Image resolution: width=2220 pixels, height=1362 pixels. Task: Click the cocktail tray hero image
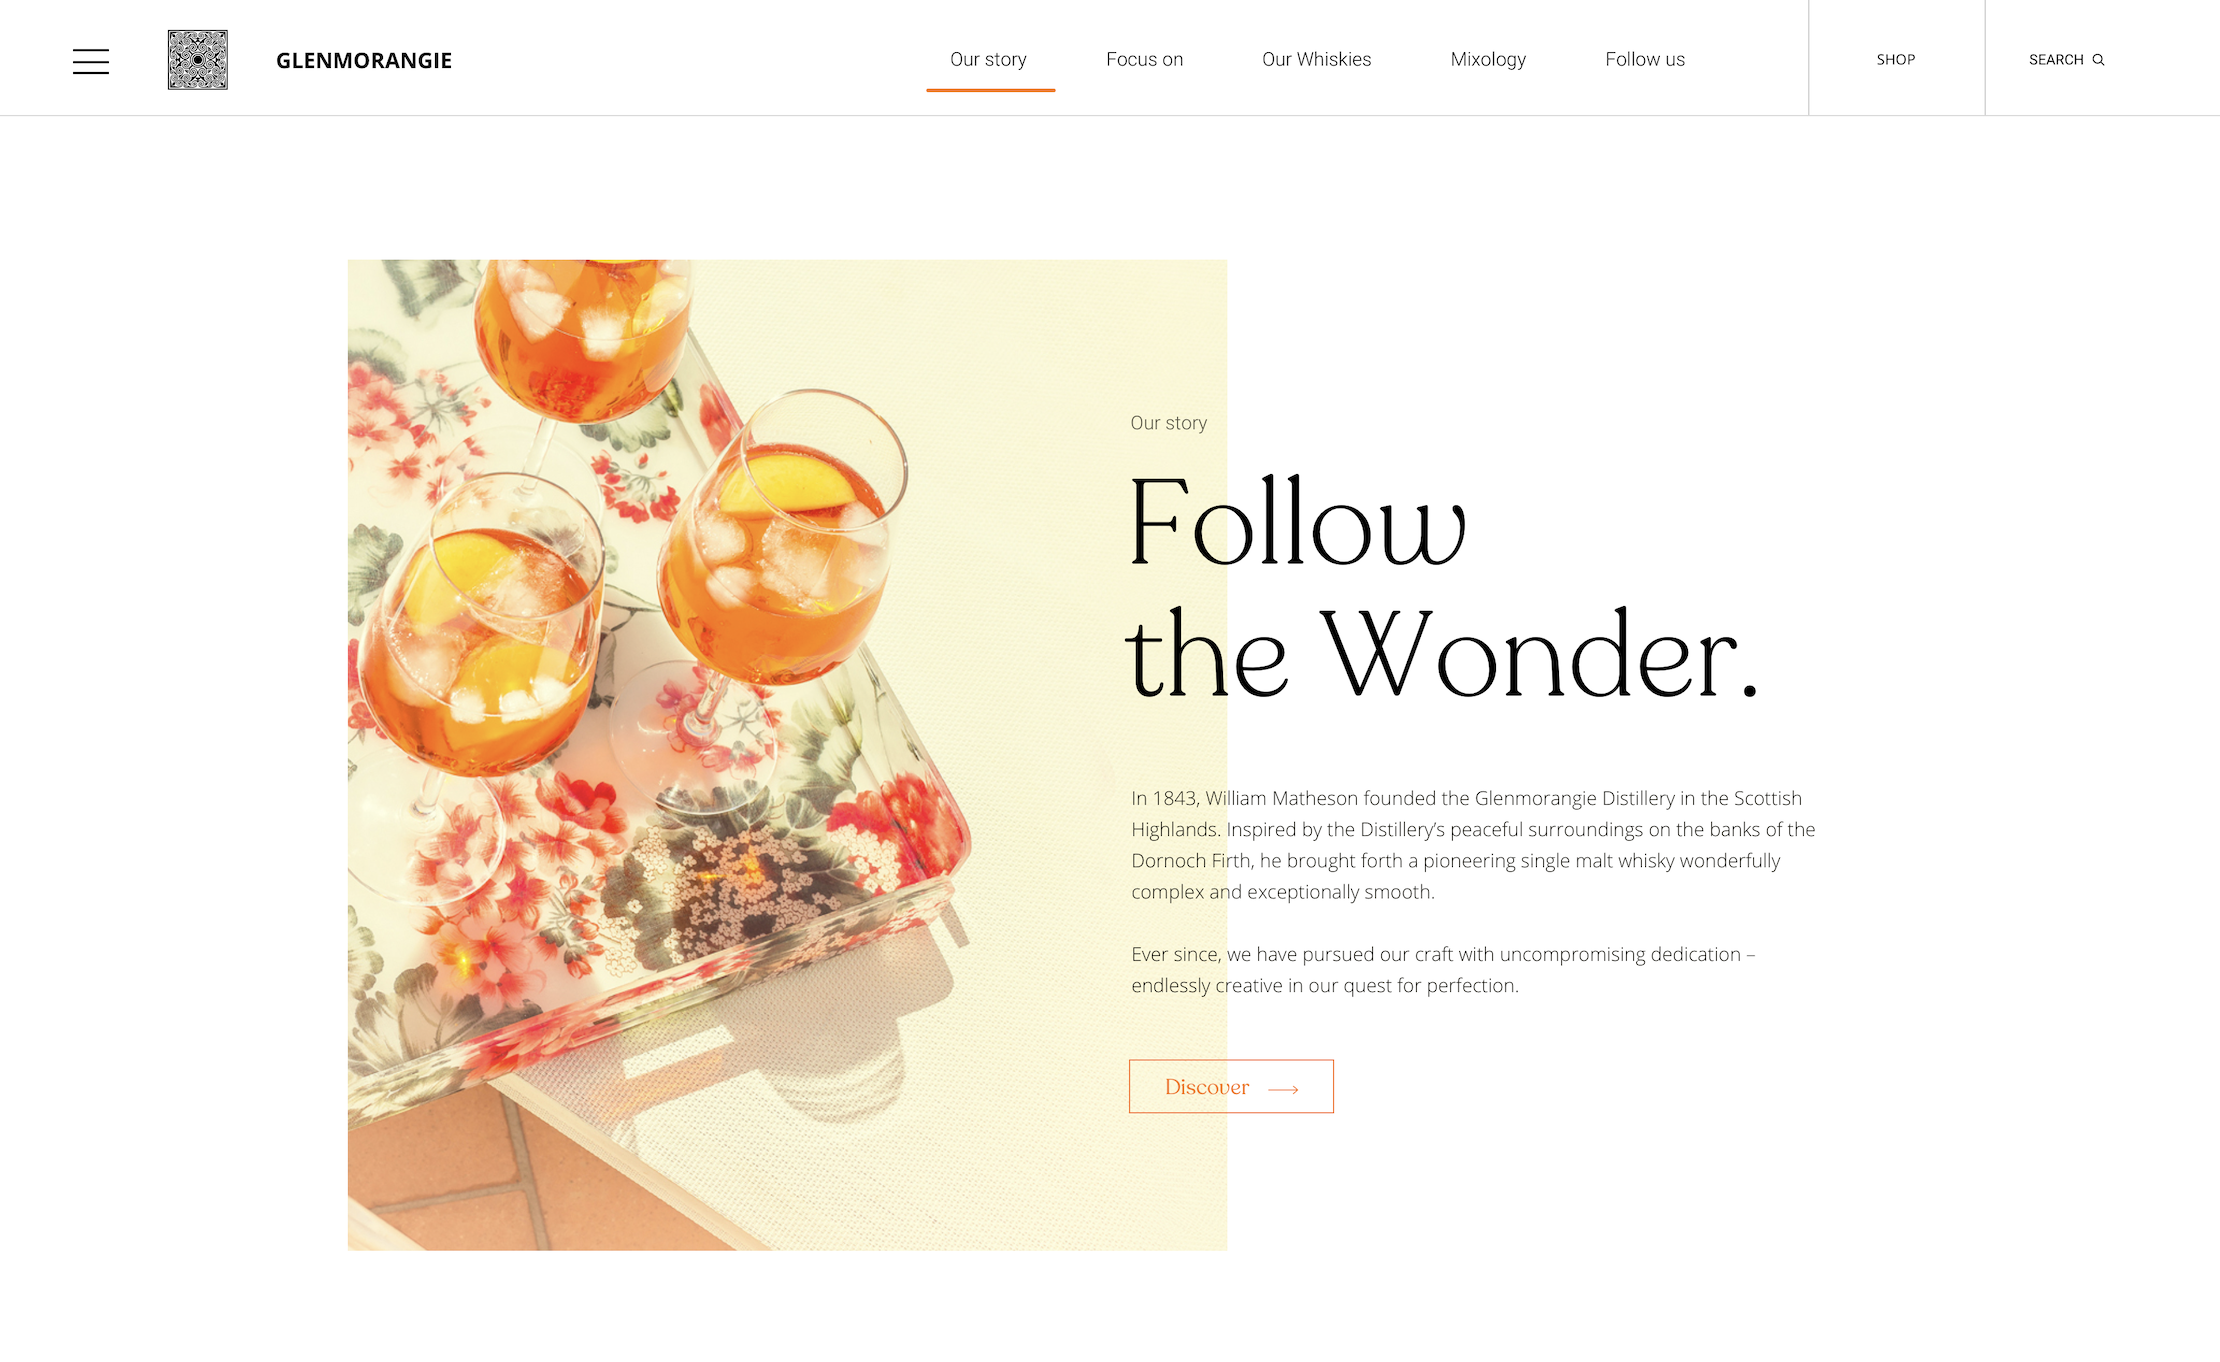tap(787, 755)
